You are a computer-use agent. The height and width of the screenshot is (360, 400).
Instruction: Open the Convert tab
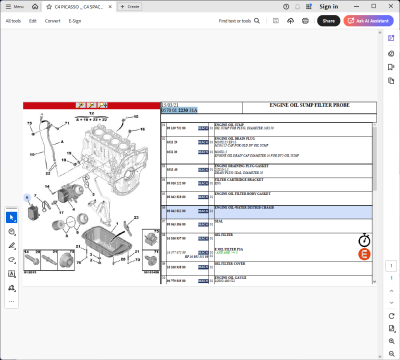[53, 21]
